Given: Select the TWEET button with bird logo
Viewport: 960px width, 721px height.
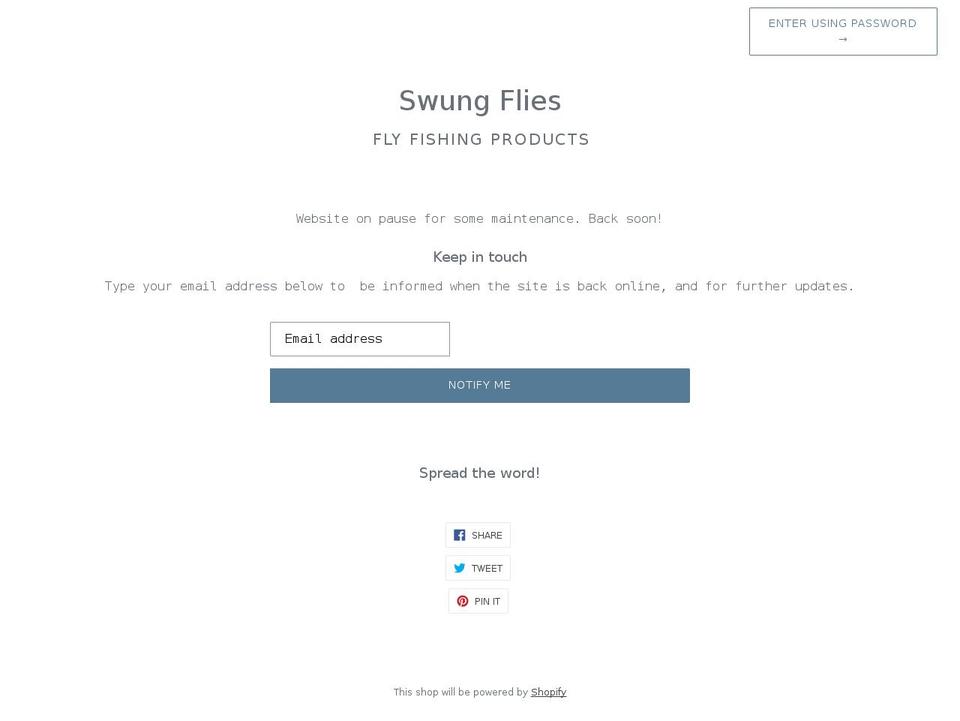Looking at the screenshot, I should [x=478, y=567].
